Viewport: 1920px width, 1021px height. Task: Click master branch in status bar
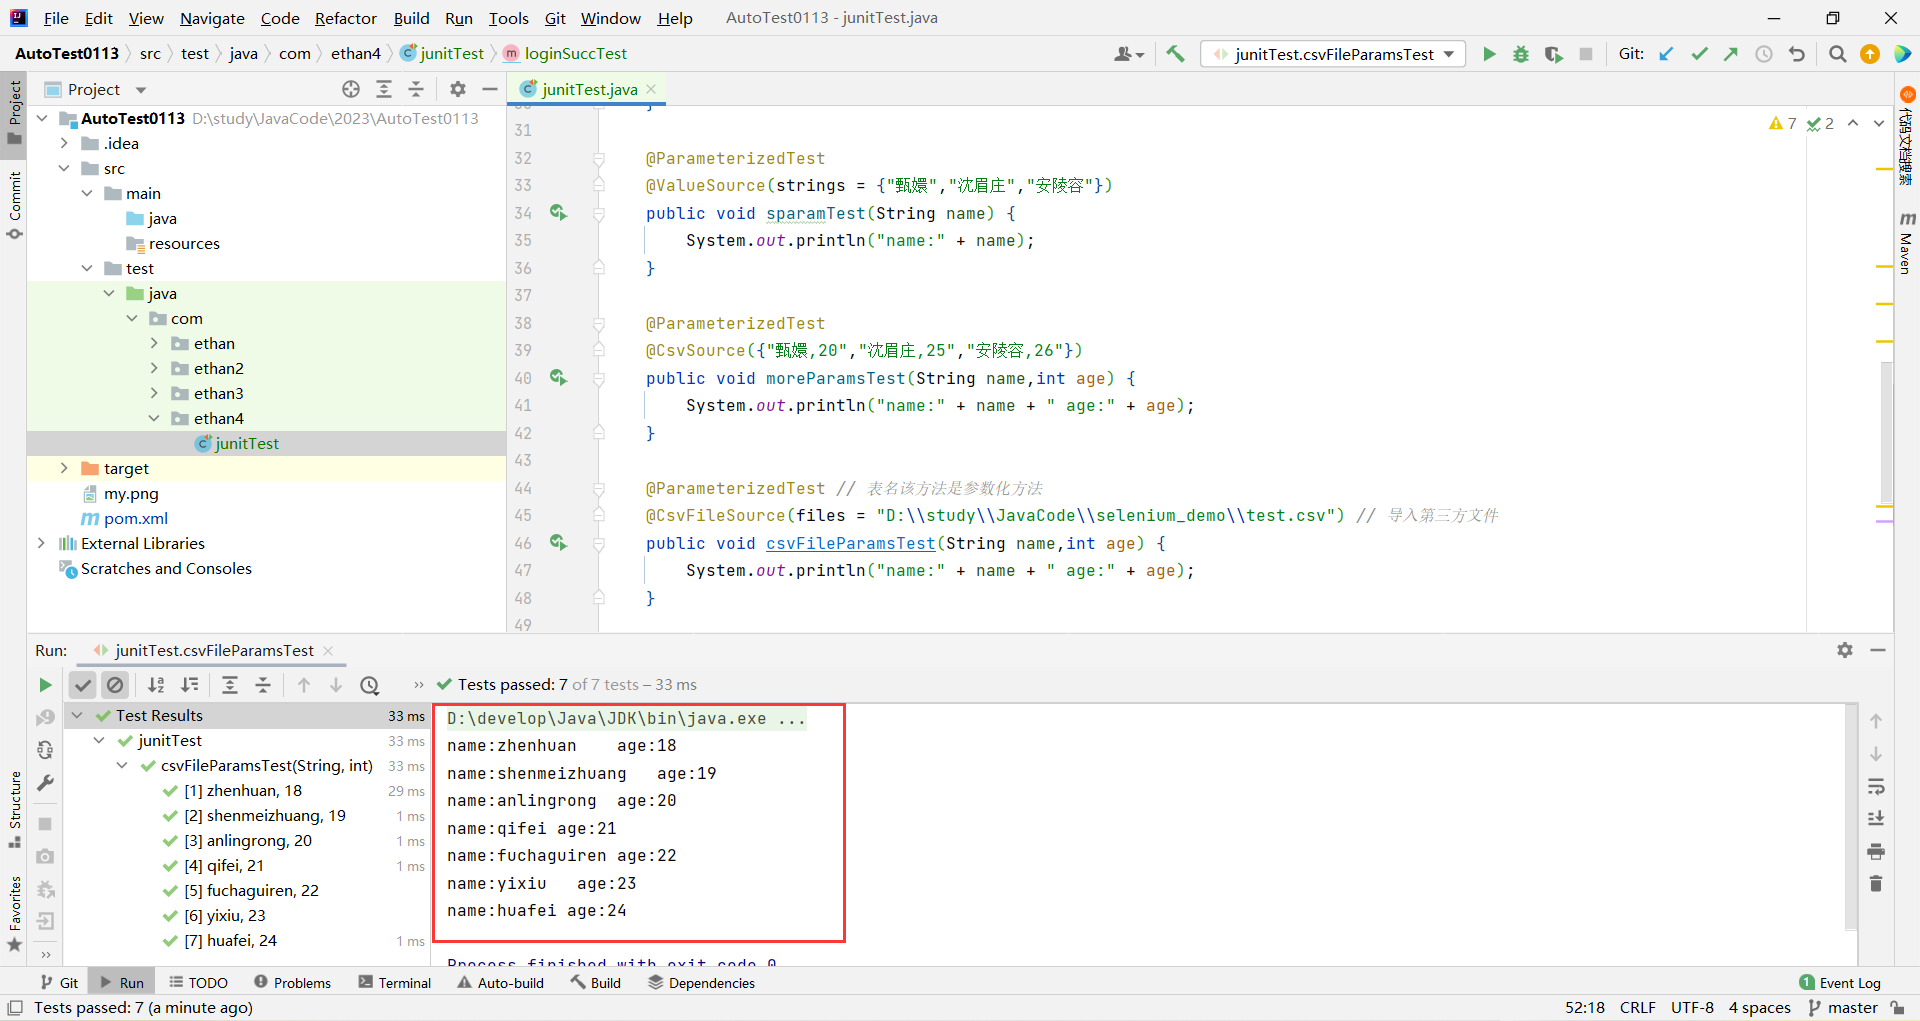(x=1844, y=1007)
